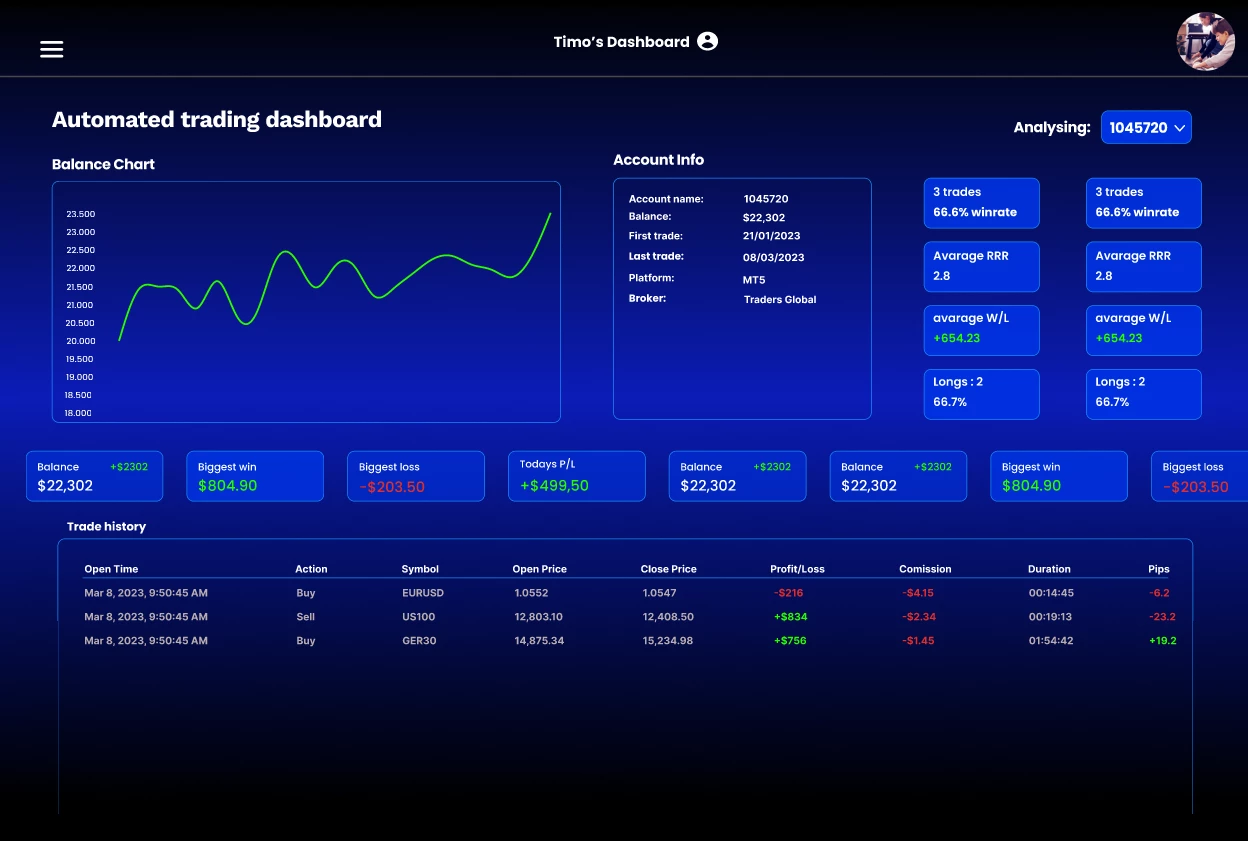Click the 'avarage W/L +654.23' stat card
The width and height of the screenshot is (1248, 841).
981,330
